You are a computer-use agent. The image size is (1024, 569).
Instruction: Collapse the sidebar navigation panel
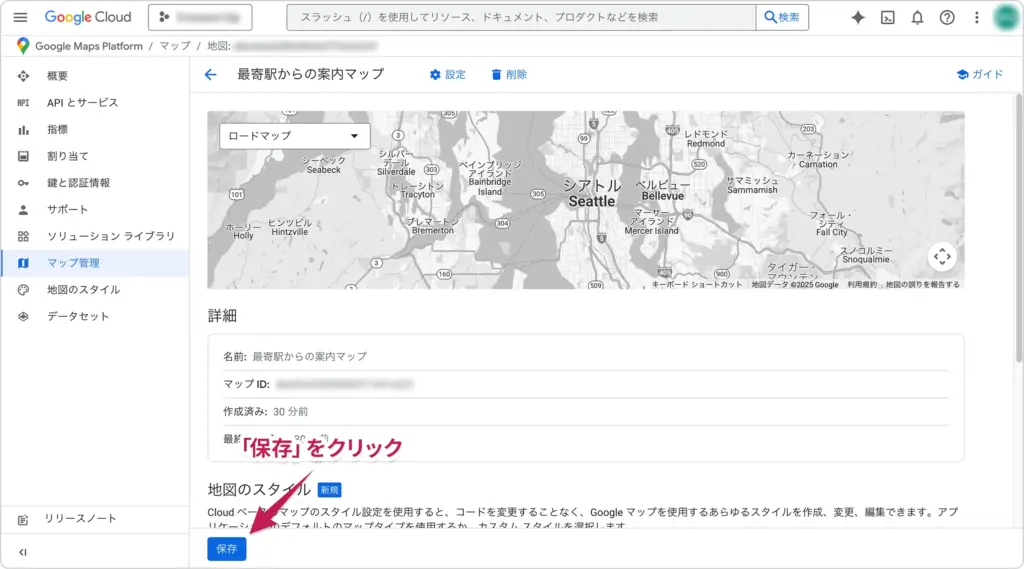(x=23, y=552)
